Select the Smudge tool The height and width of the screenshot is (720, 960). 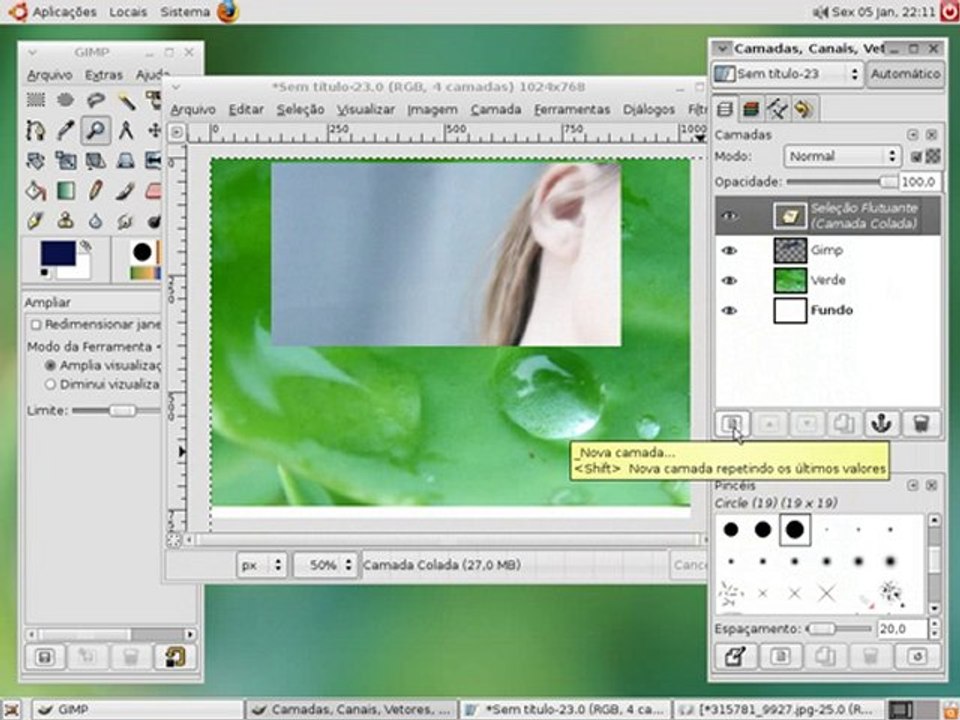pos(126,220)
